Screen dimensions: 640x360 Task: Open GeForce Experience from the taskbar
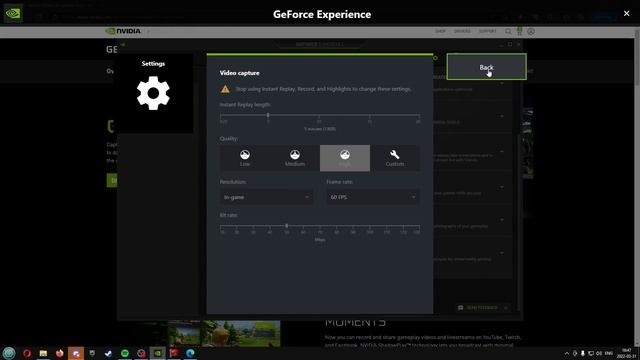click(158, 353)
